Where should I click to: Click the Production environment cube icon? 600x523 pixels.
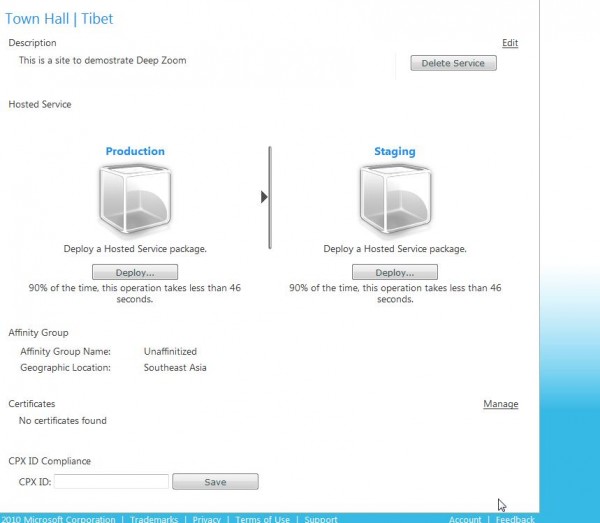coord(135,199)
